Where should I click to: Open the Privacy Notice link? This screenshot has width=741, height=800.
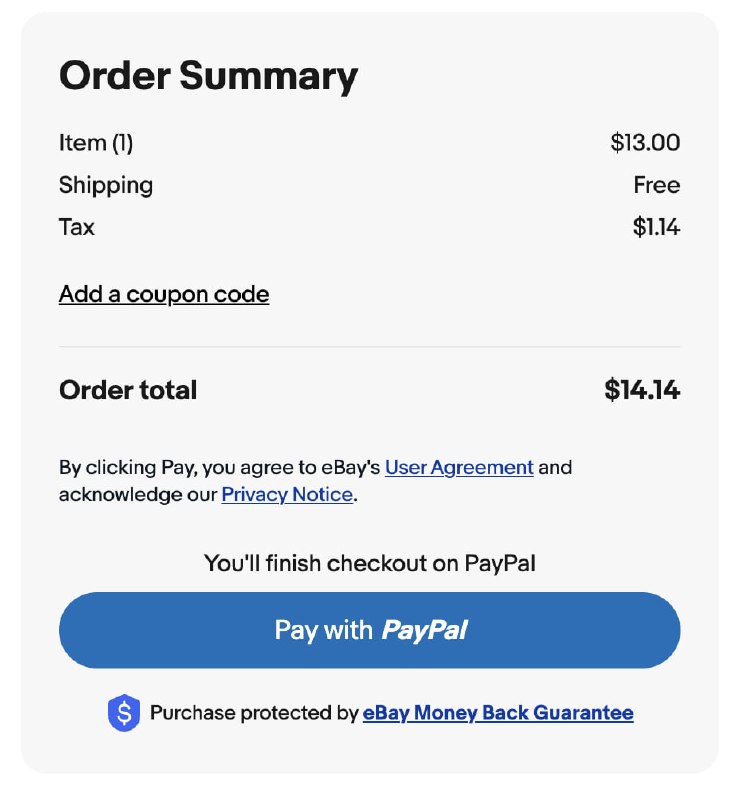click(x=287, y=494)
